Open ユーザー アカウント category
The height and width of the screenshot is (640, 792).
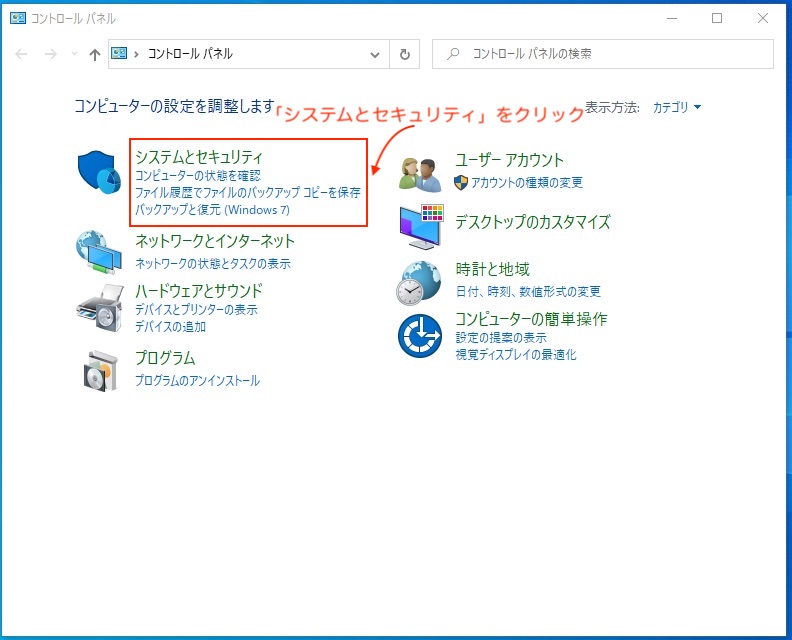pos(509,160)
